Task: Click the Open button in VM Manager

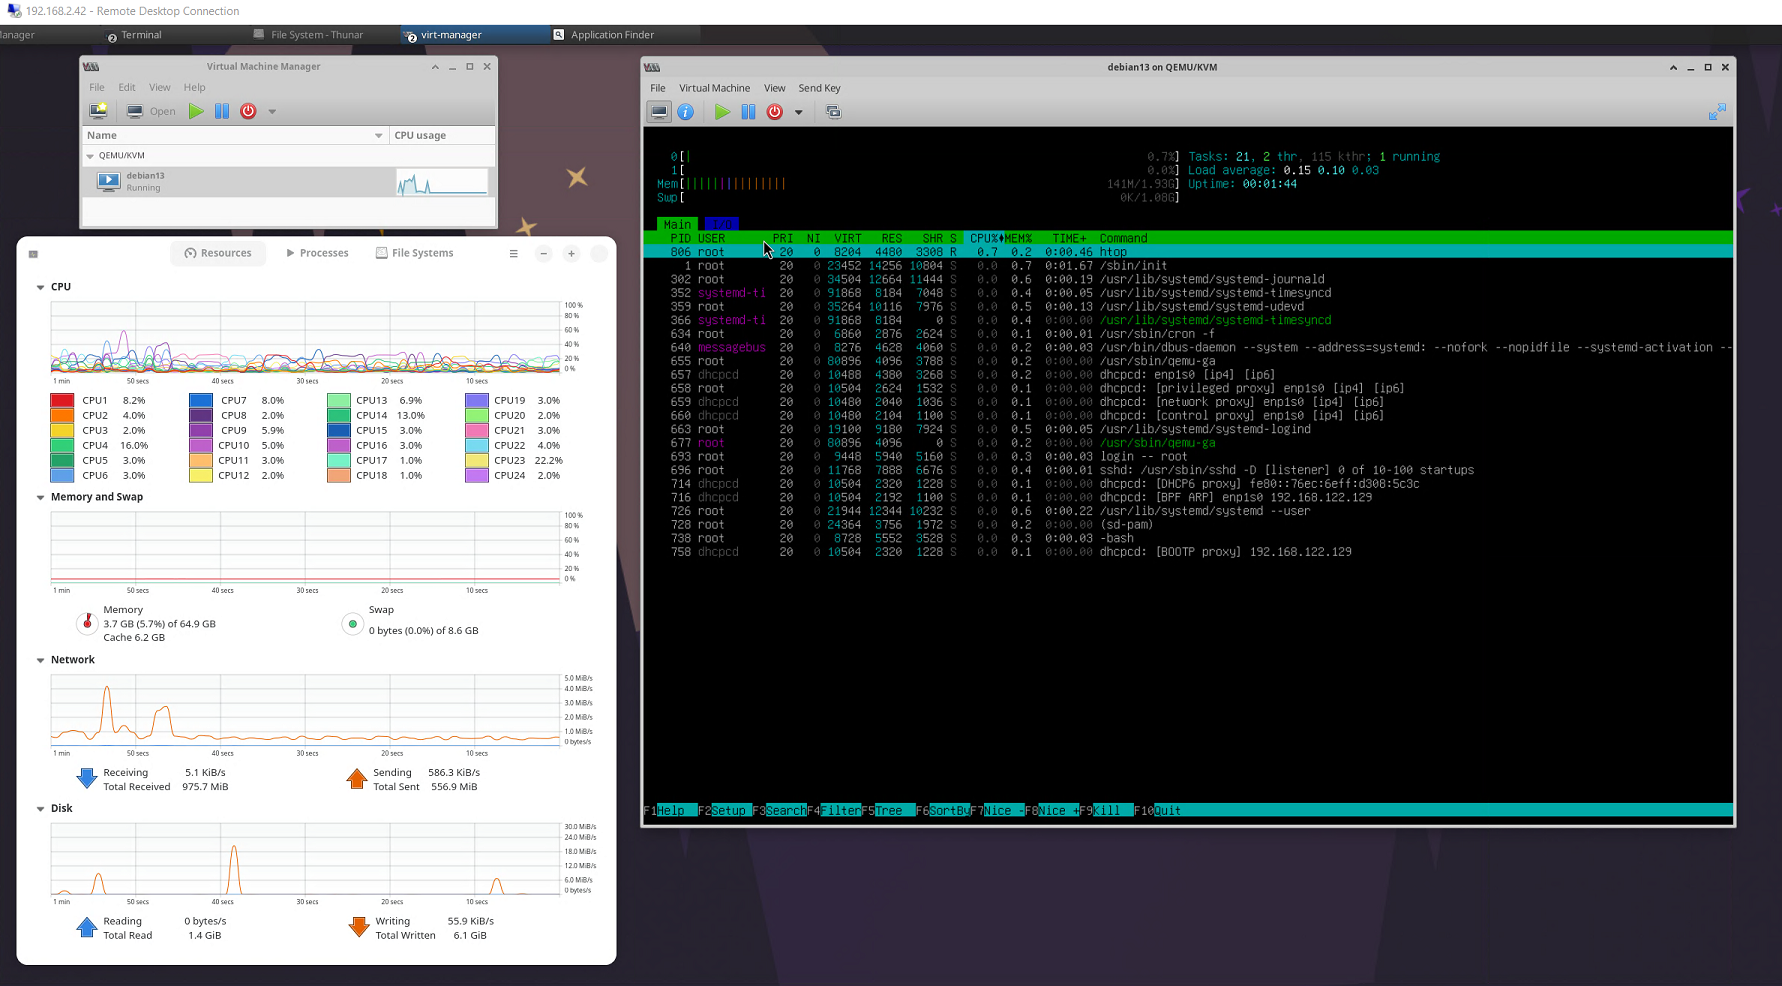Action: [151, 111]
